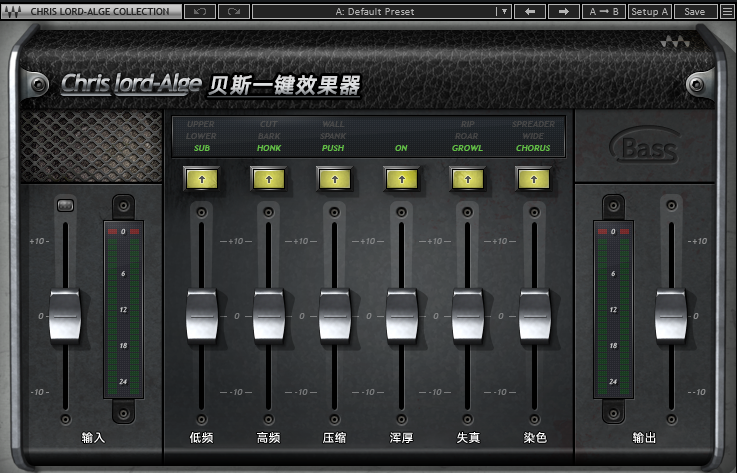Grab the 染色 pitch fader handle

pos(535,315)
